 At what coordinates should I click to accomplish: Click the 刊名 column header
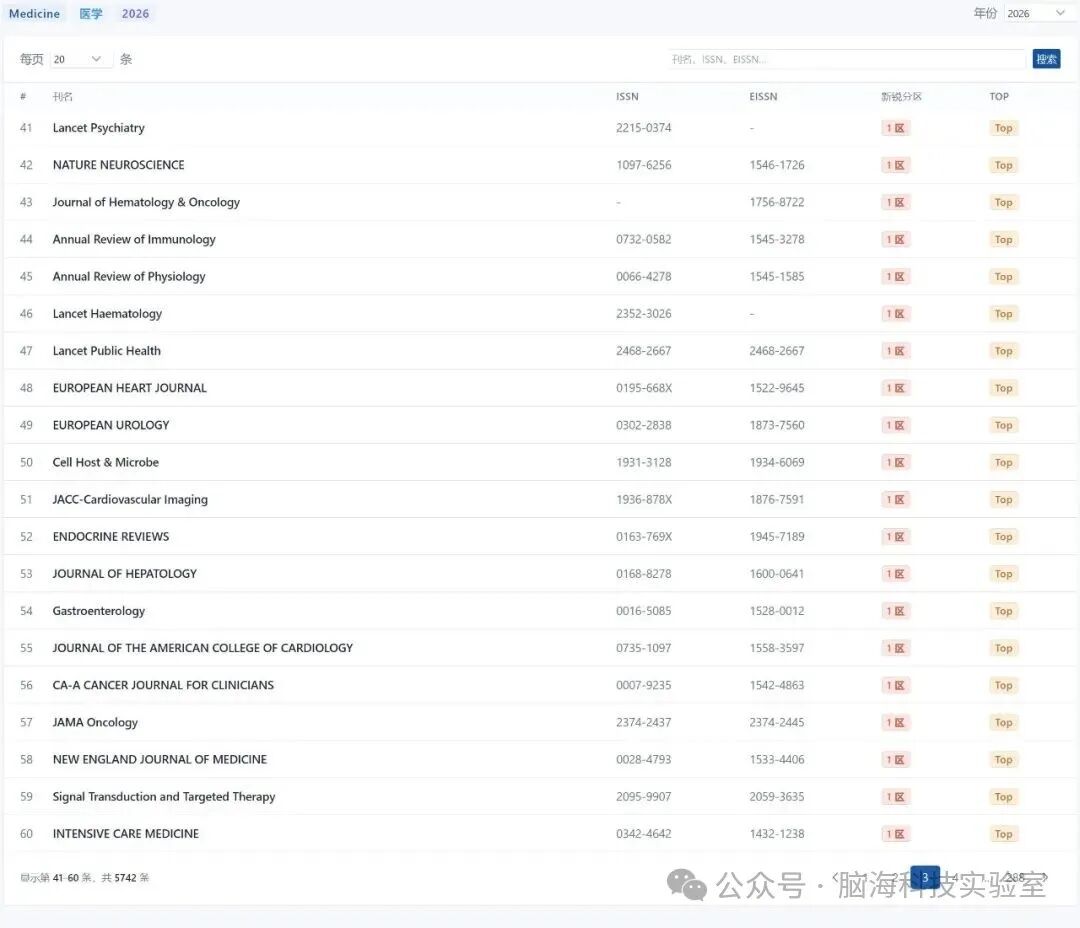tap(63, 96)
